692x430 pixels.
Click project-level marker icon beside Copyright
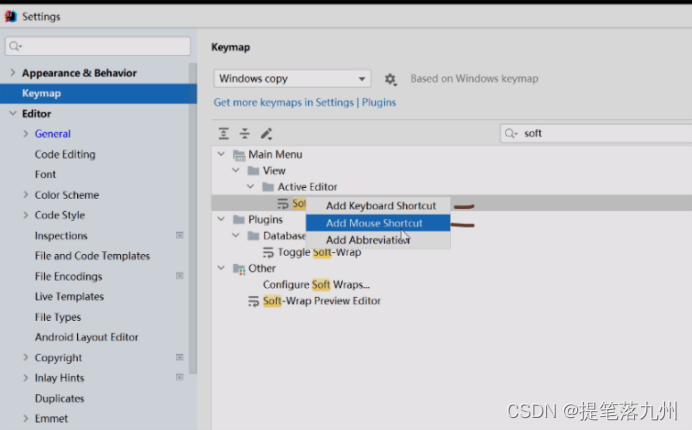pyautogui.click(x=180, y=357)
